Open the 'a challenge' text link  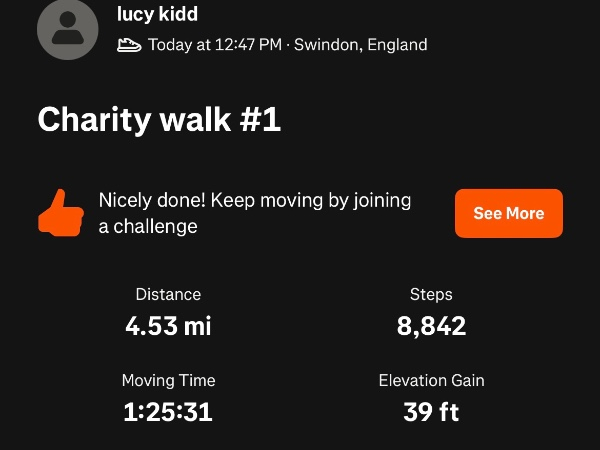pyautogui.click(x=148, y=226)
